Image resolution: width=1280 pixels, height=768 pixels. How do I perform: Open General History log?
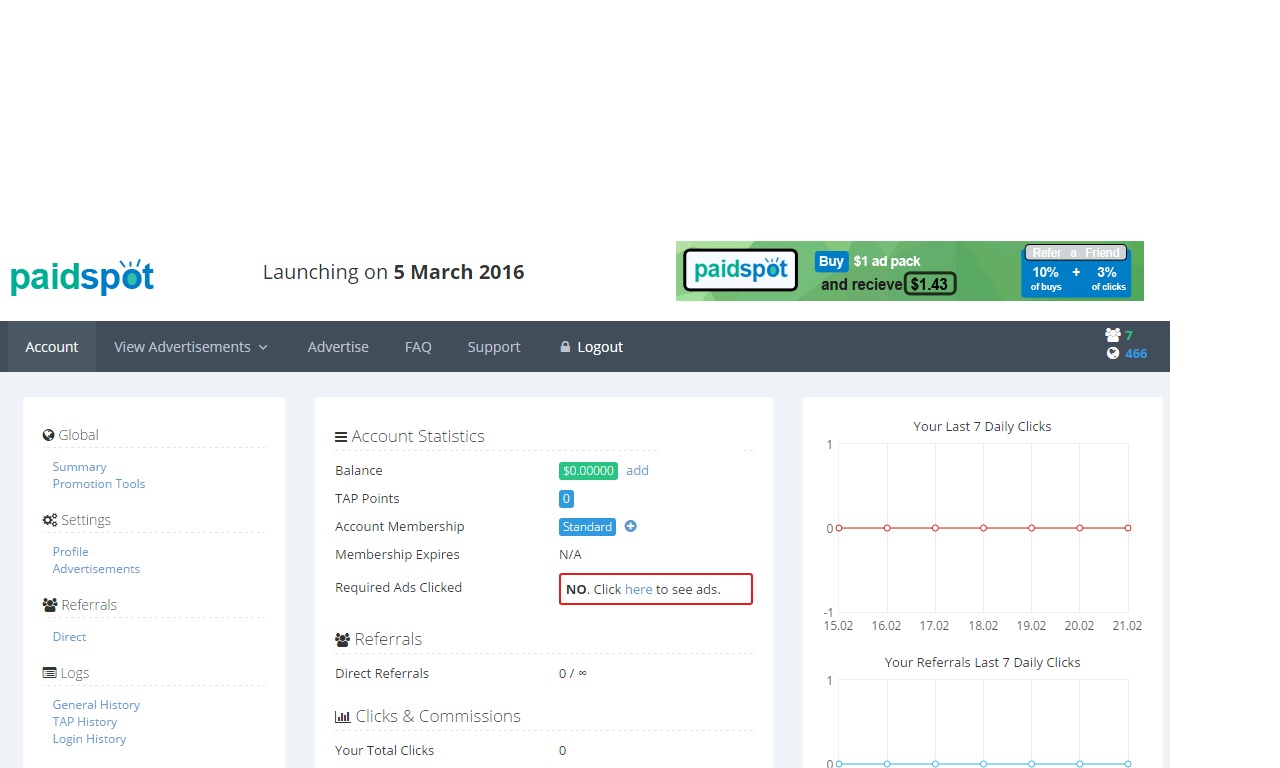[96, 705]
